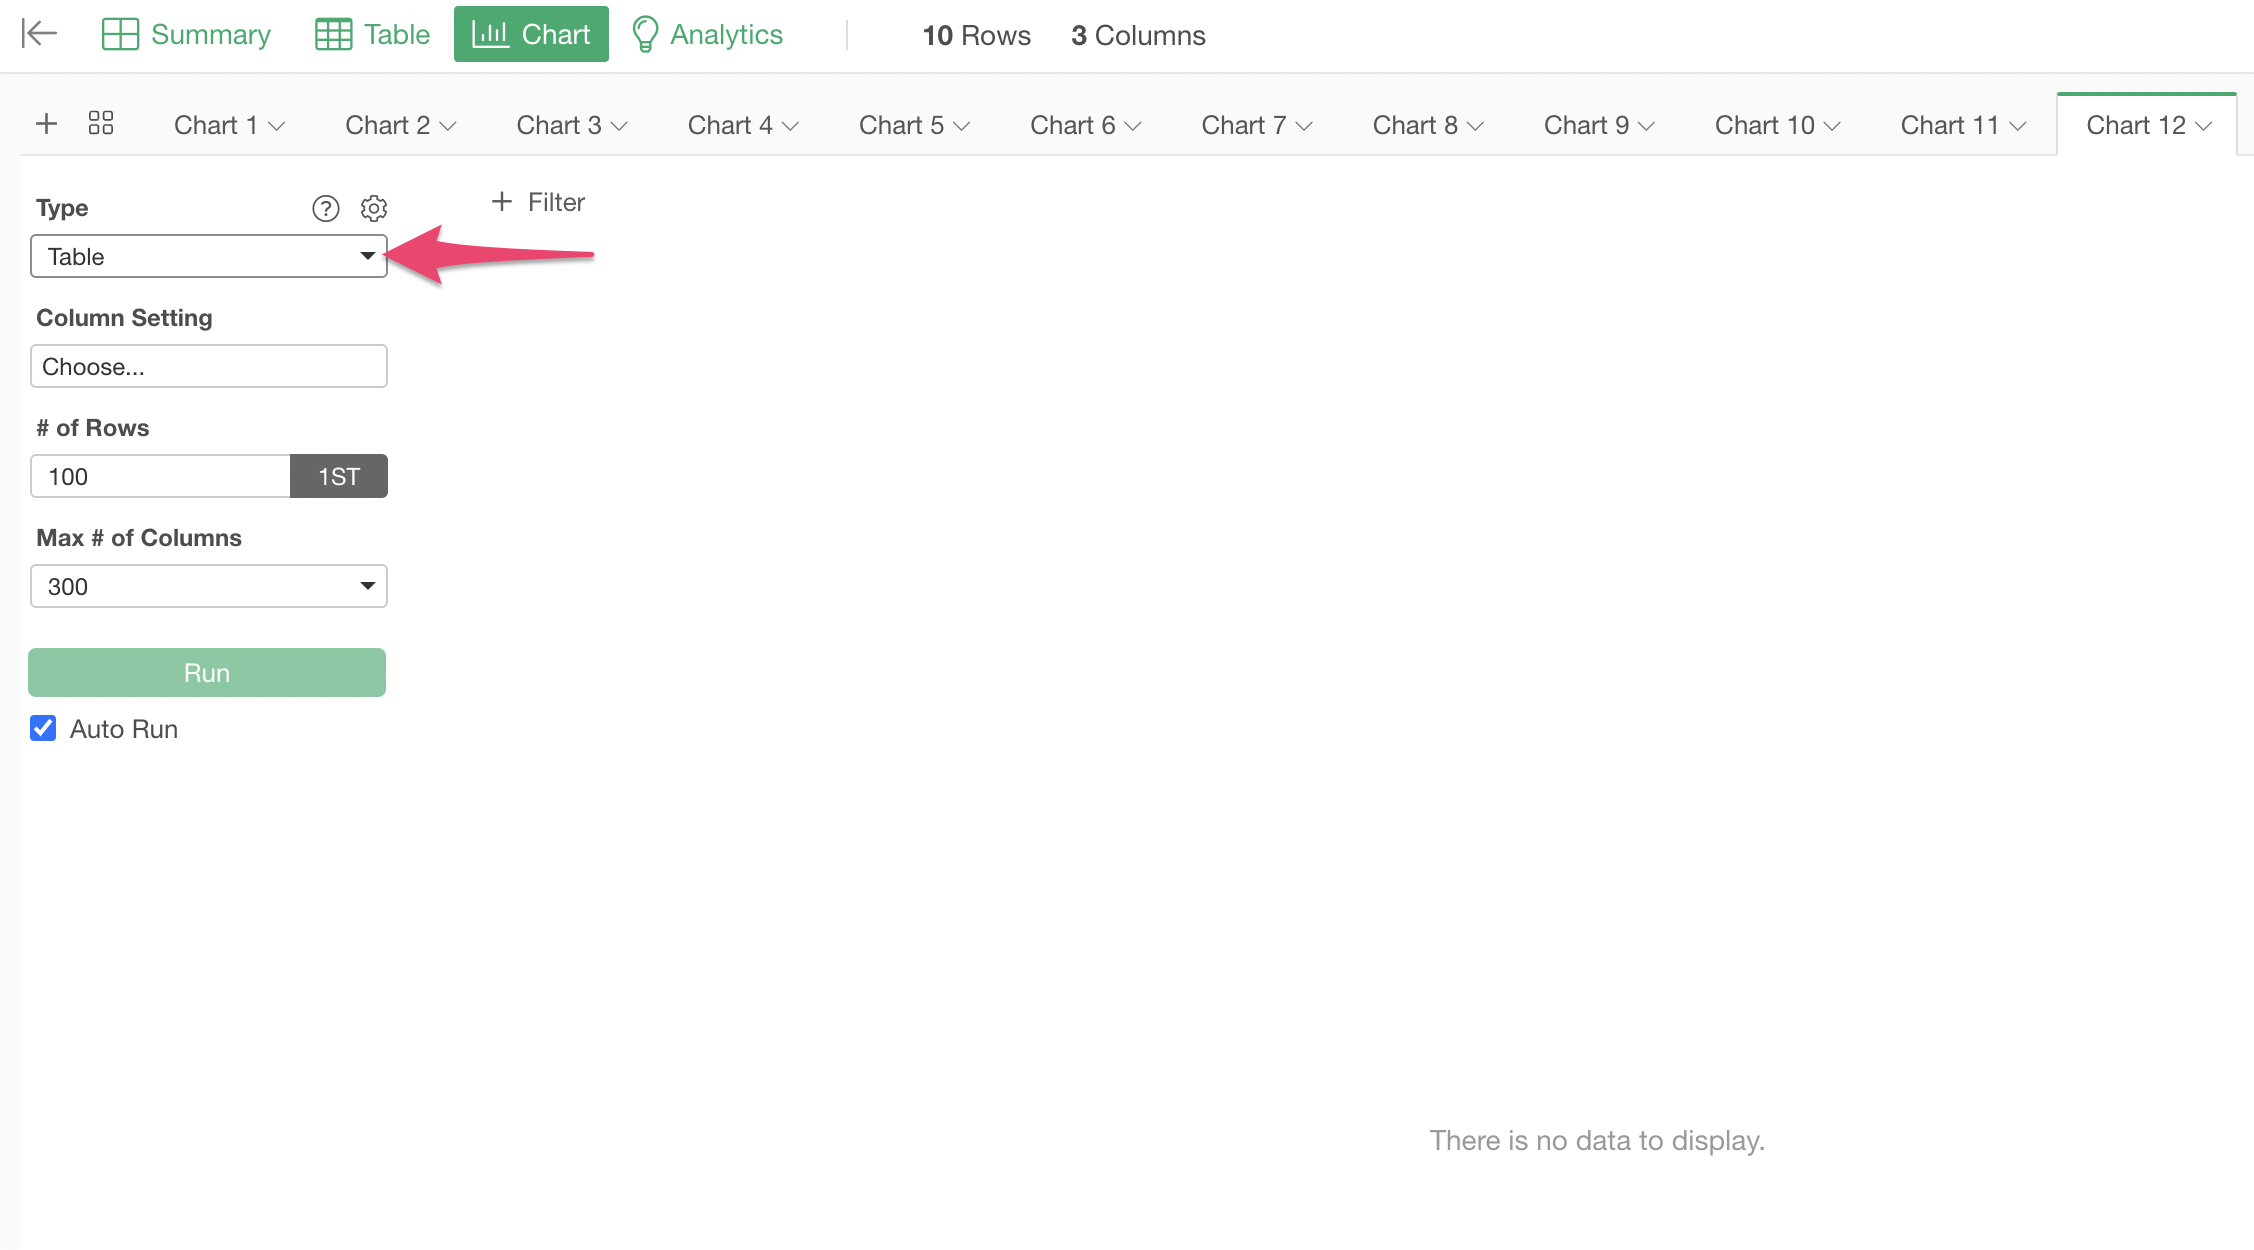Switch to the Chart 1 tab
Viewport: 2254px width, 1250px height.
pos(216,125)
